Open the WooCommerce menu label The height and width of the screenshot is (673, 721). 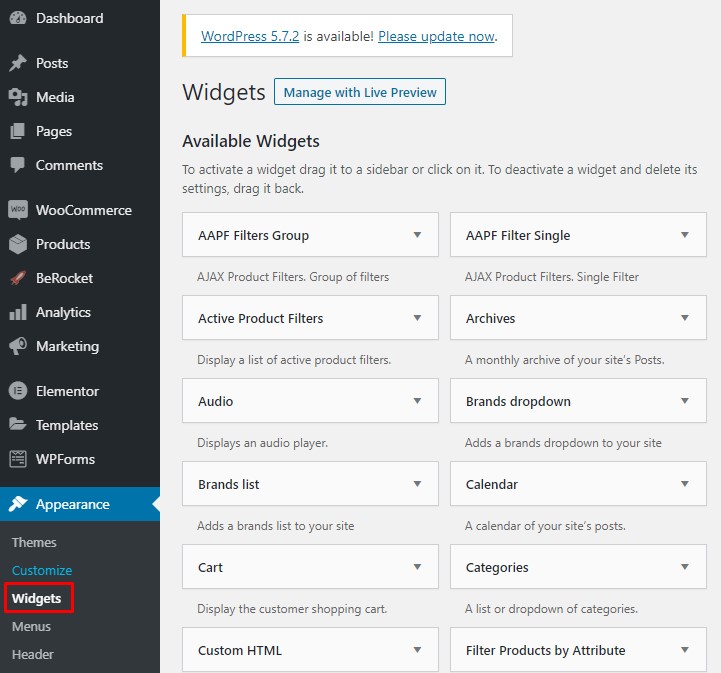point(84,210)
